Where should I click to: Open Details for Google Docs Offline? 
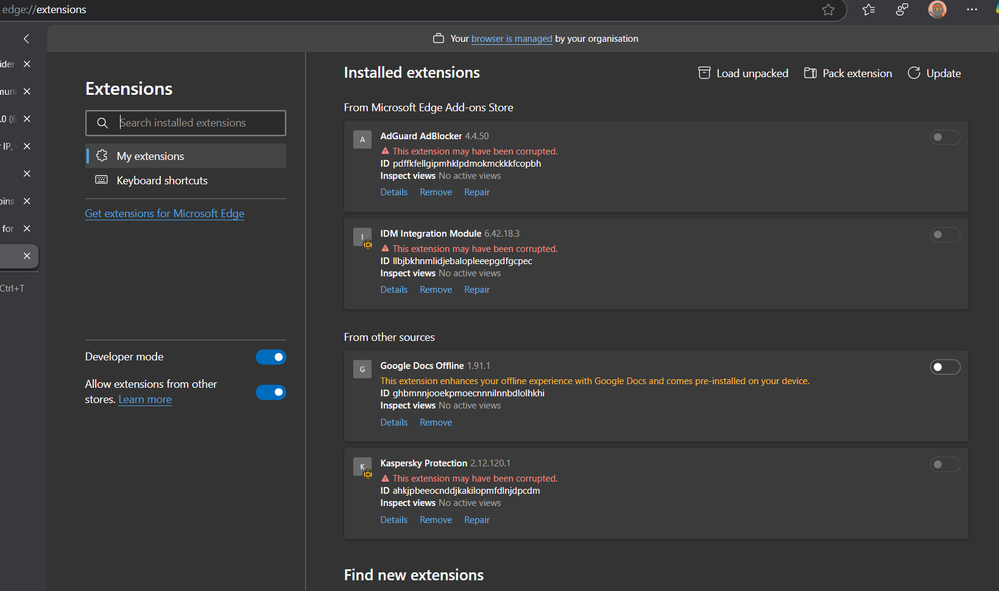click(x=394, y=422)
